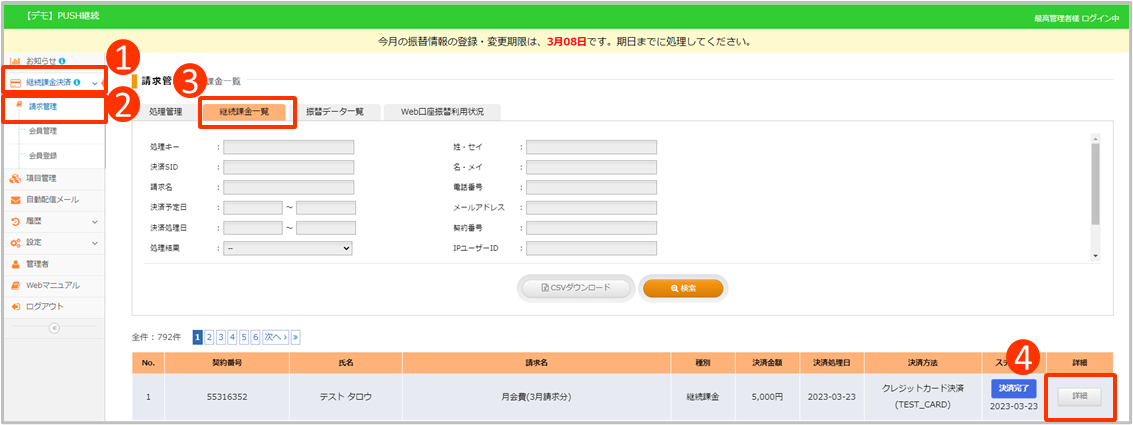The image size is (1133, 425).
Task: Click the CSVダウンロード button
Action: [576, 288]
